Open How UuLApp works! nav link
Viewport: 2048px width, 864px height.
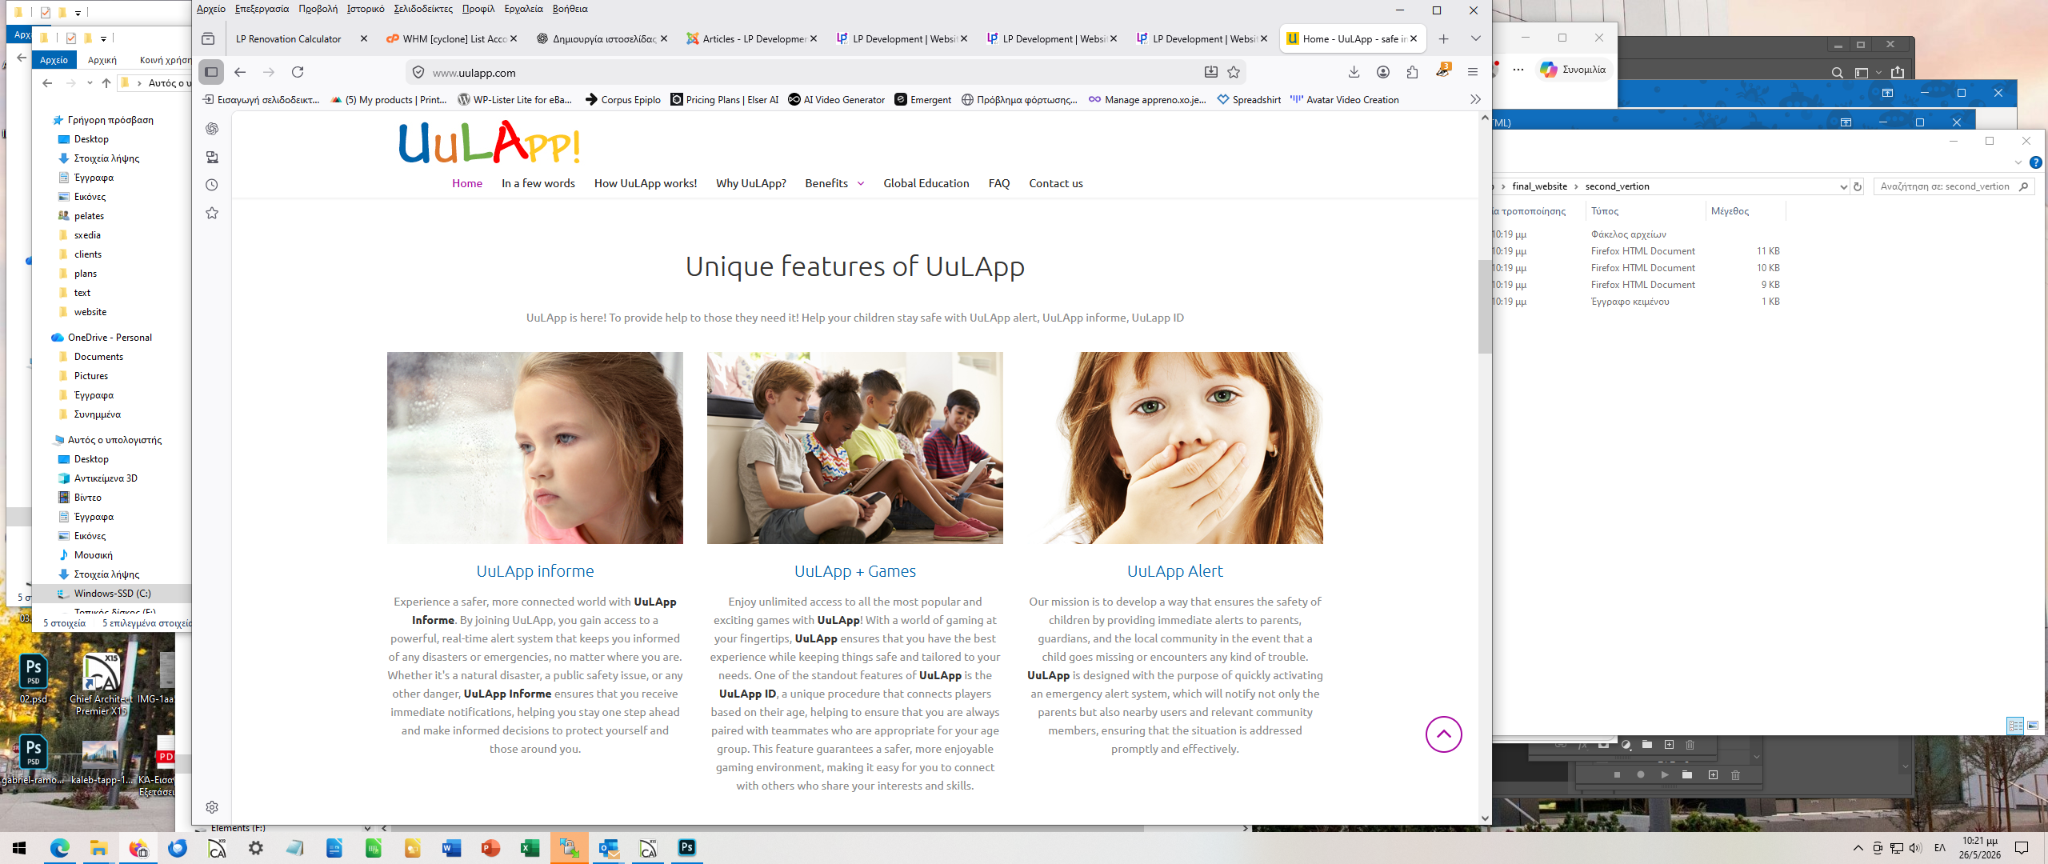pyautogui.click(x=645, y=184)
